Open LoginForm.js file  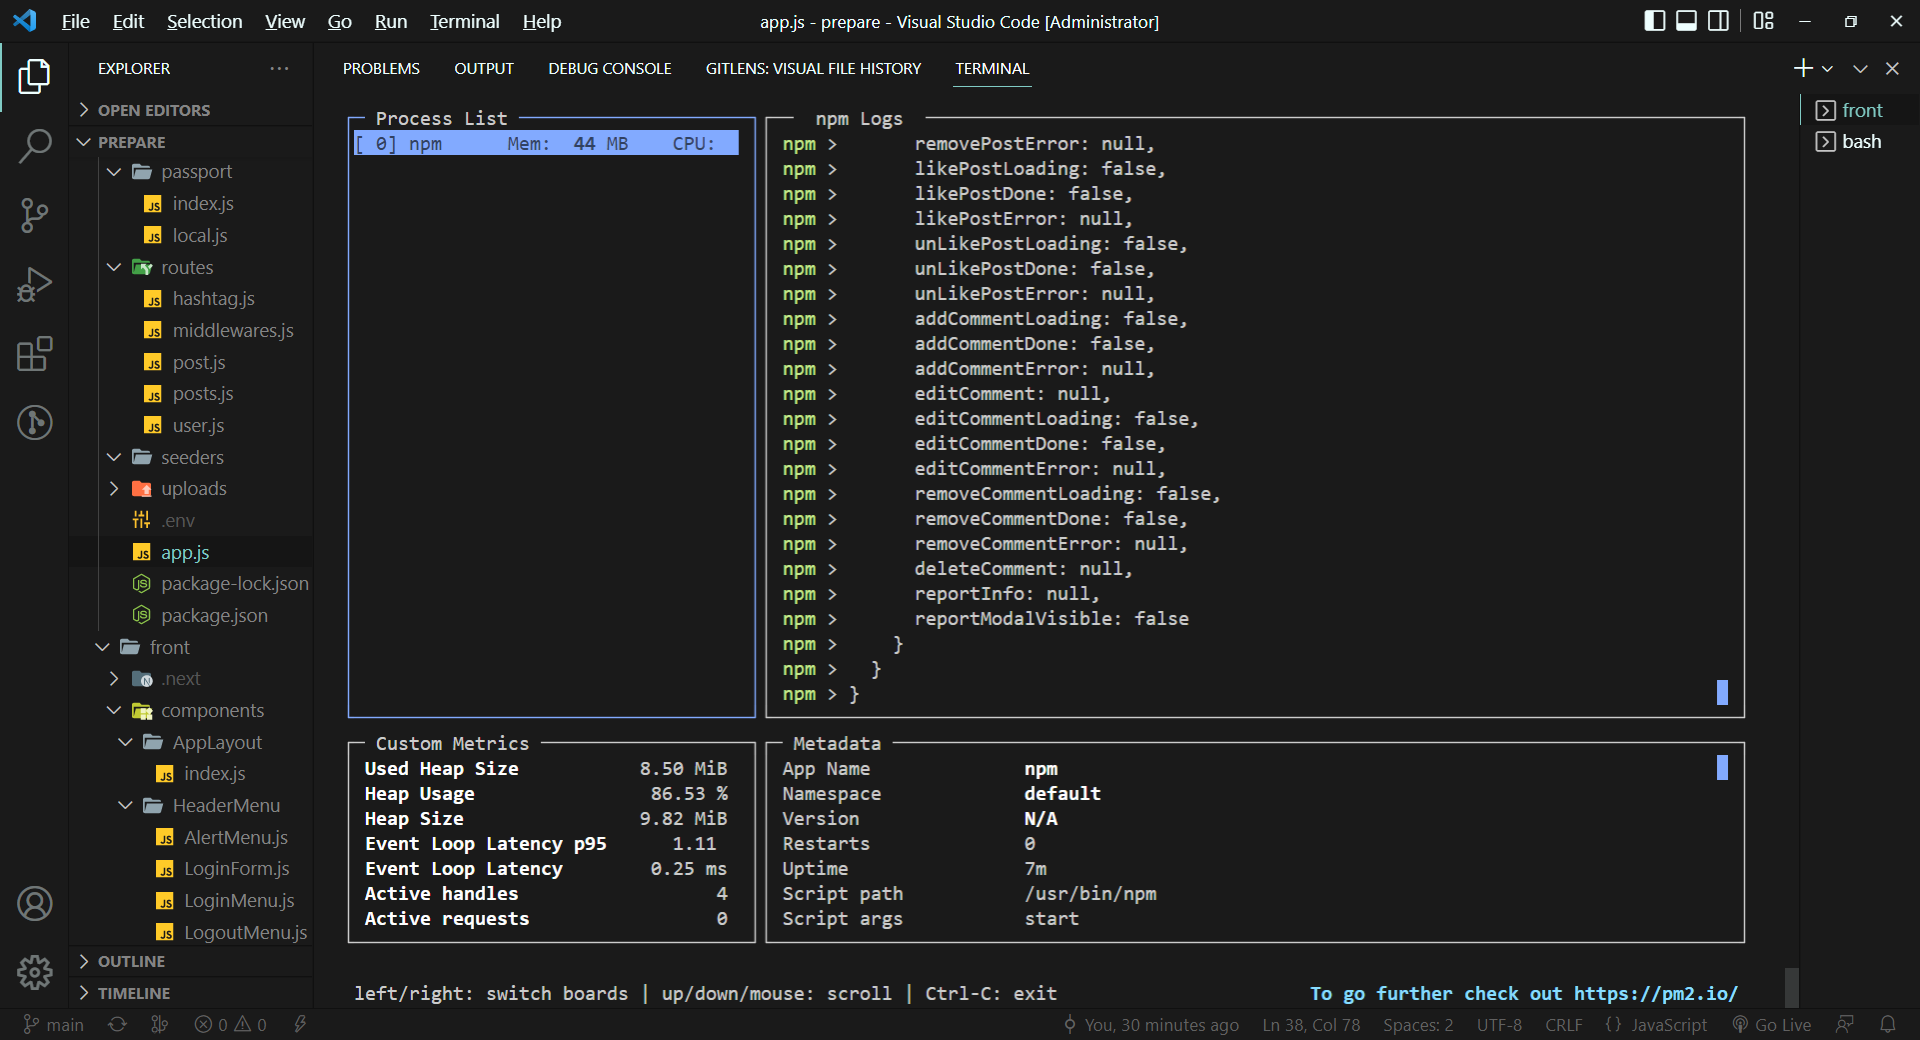click(x=191, y=869)
